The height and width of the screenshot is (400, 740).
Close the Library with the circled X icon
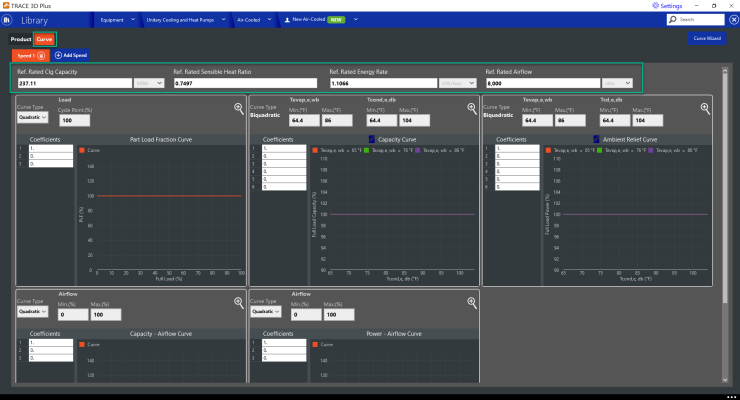[x=734, y=20]
